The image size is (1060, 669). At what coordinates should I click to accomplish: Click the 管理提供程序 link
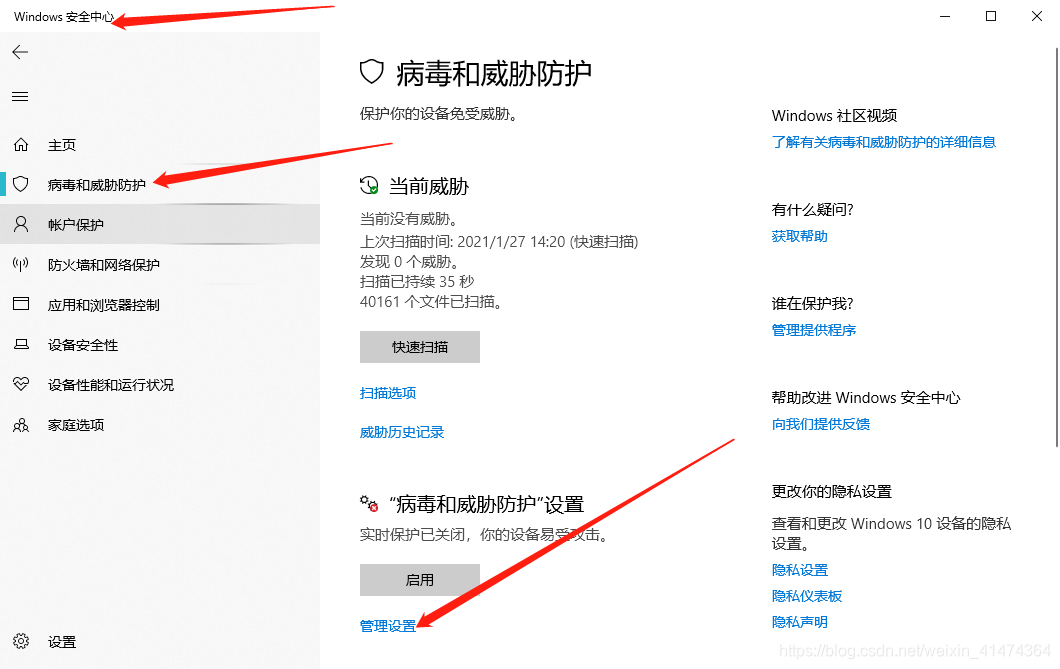pyautogui.click(x=814, y=330)
